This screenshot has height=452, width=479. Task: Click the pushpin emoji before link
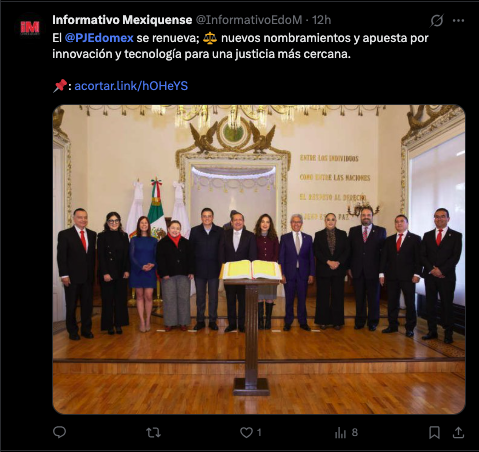click(x=60, y=86)
